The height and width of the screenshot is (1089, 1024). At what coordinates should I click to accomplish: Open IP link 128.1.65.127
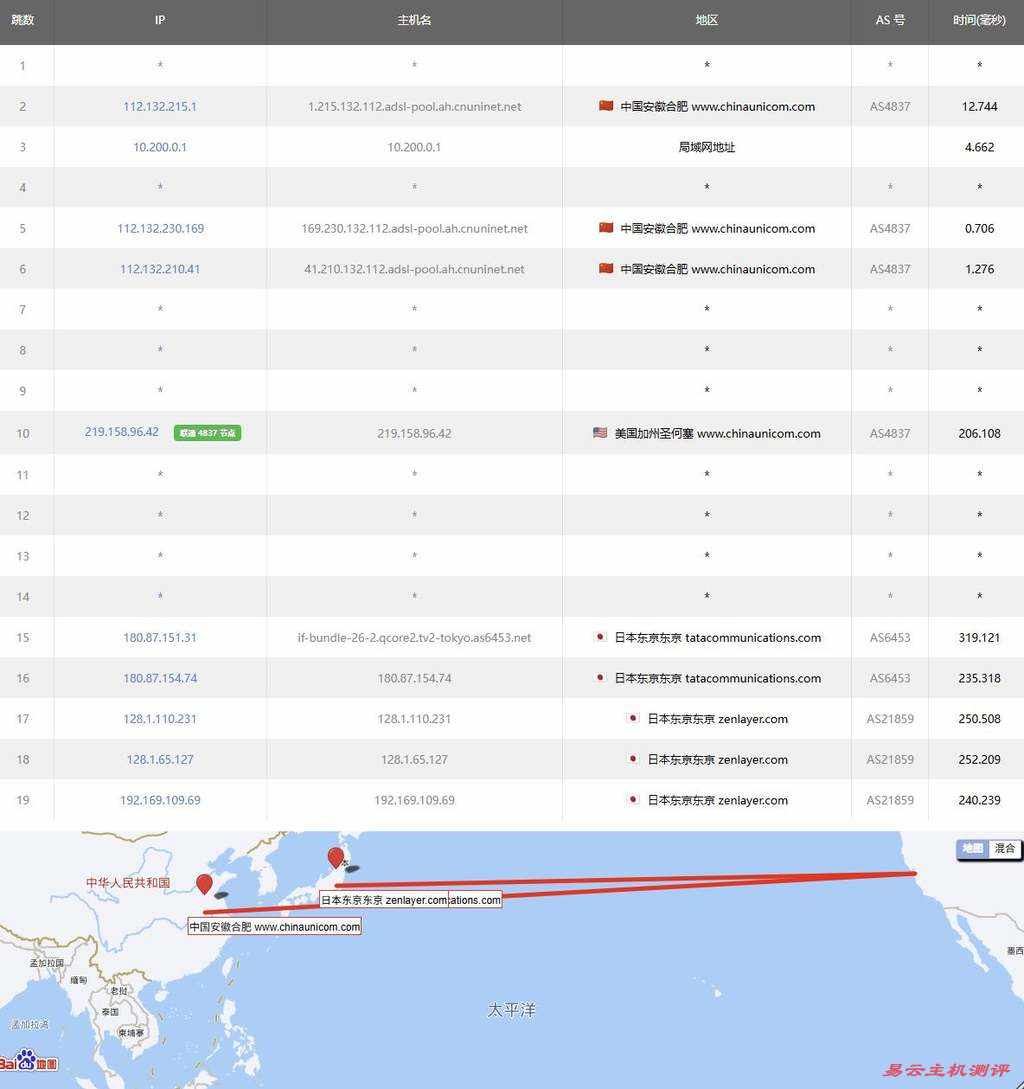point(160,760)
